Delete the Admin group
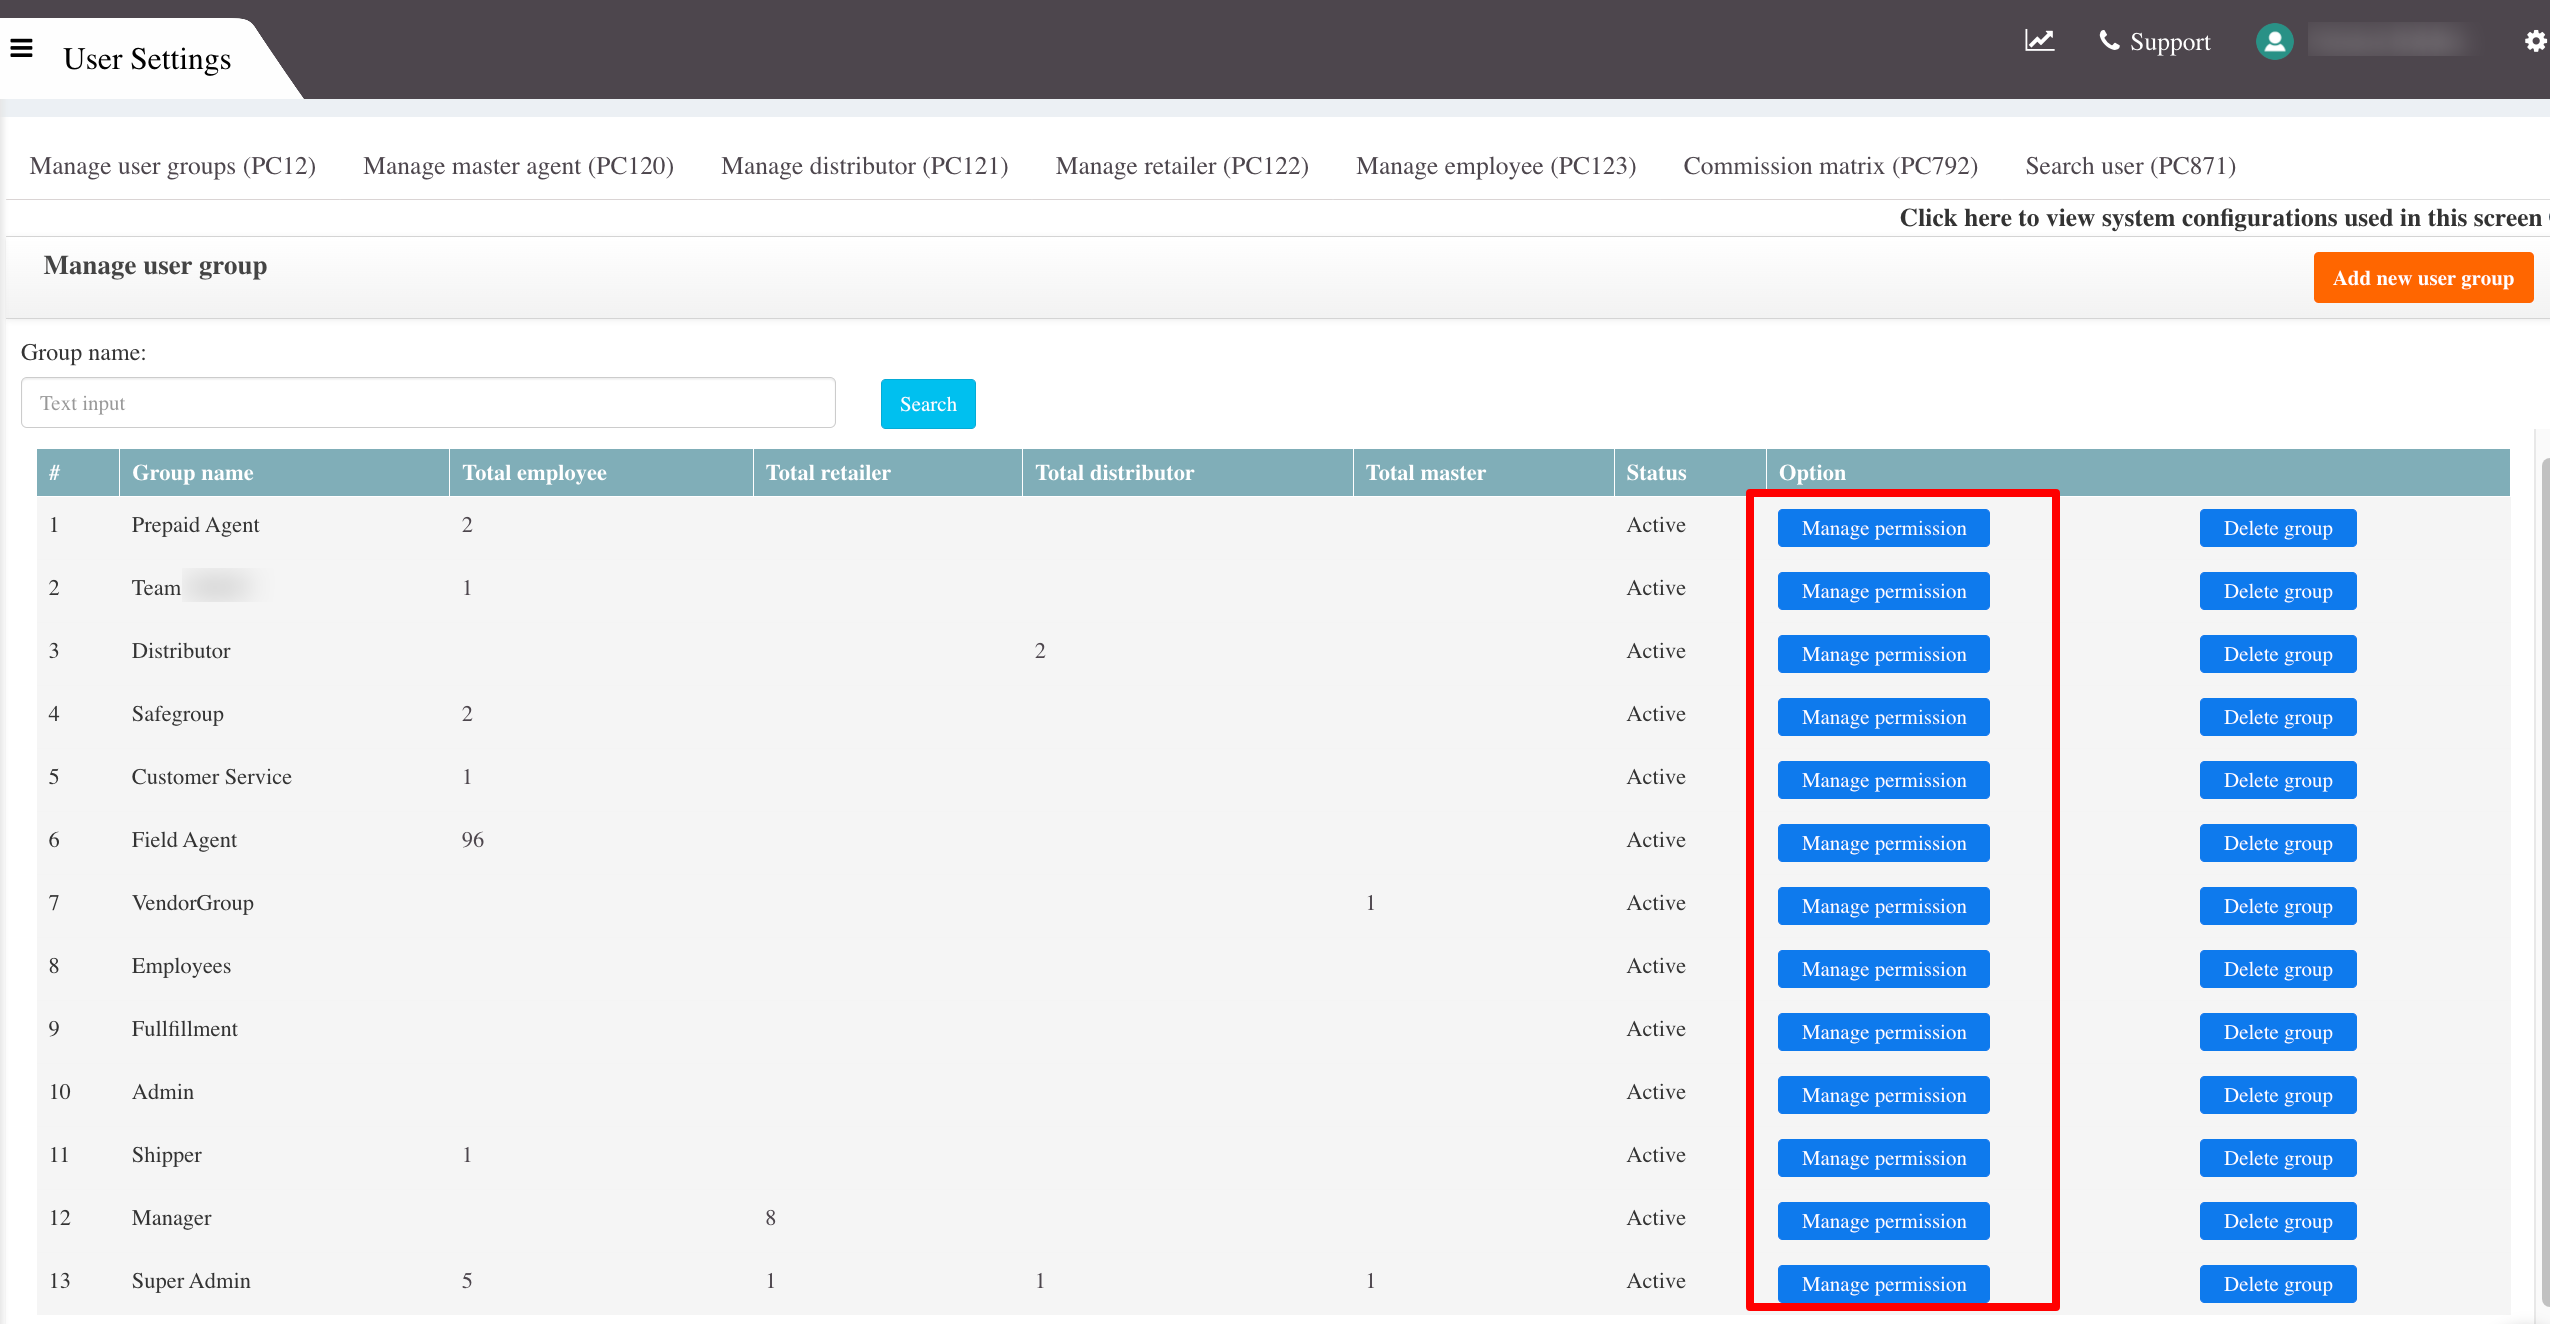 pos(2278,1095)
